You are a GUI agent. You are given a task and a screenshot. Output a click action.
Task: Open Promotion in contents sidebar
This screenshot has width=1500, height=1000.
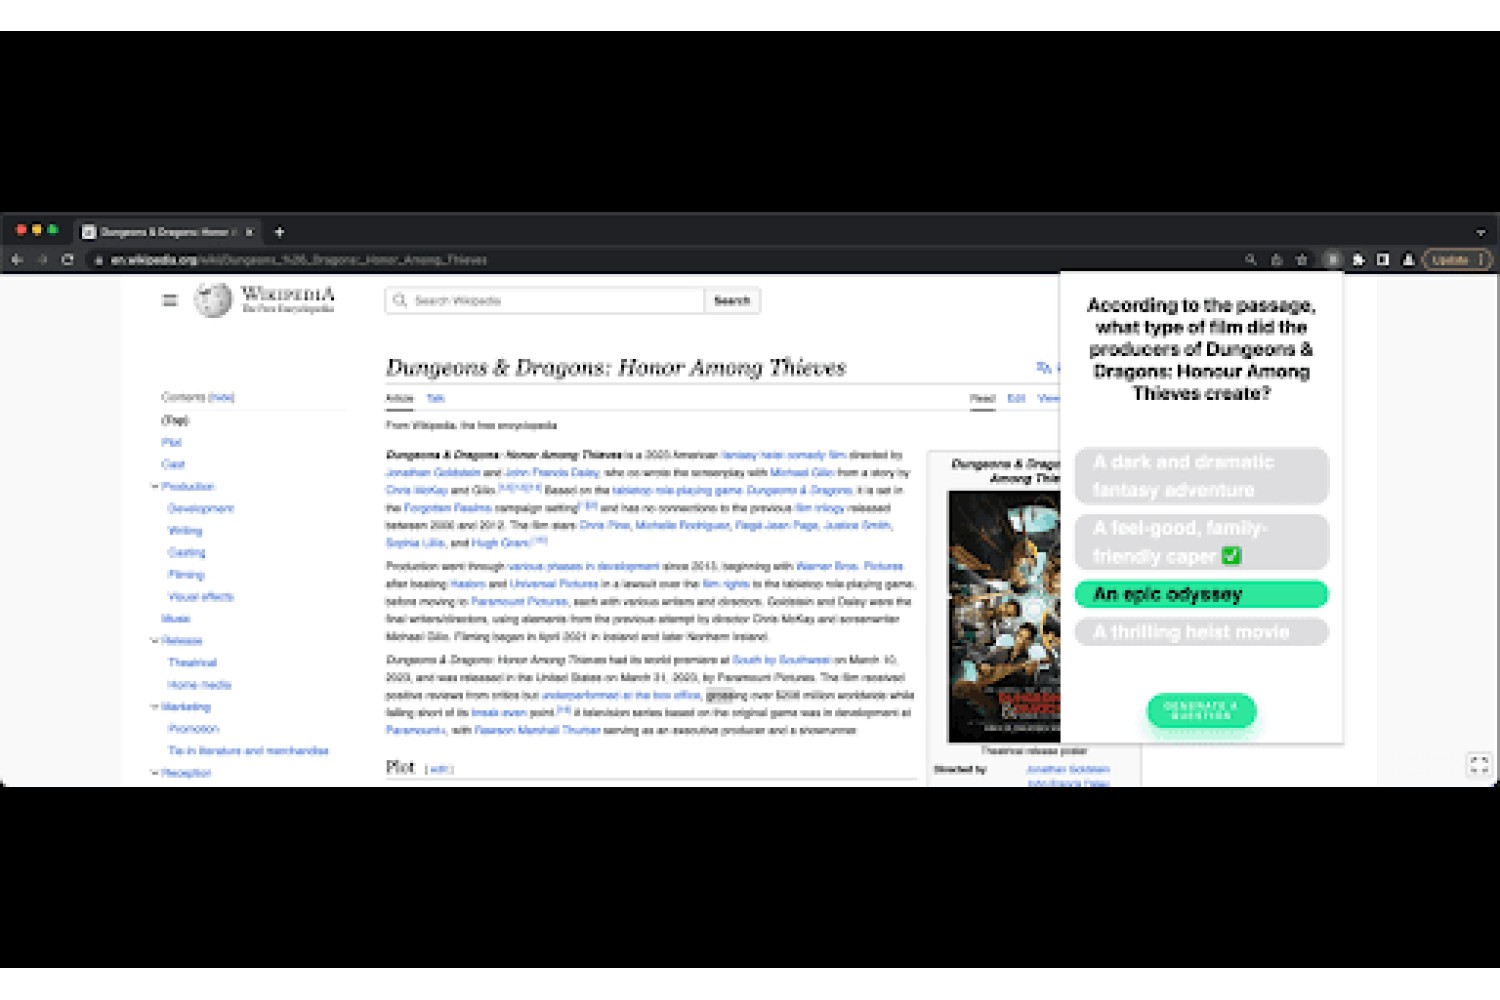pos(194,728)
